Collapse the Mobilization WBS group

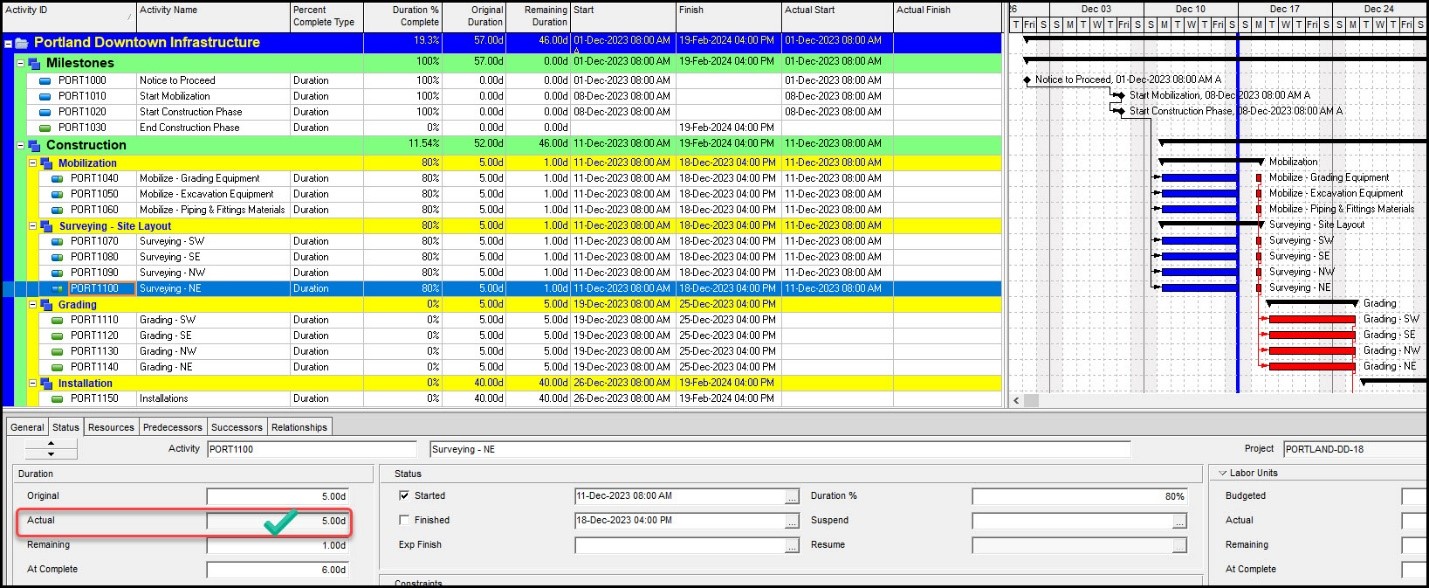[x=32, y=163]
